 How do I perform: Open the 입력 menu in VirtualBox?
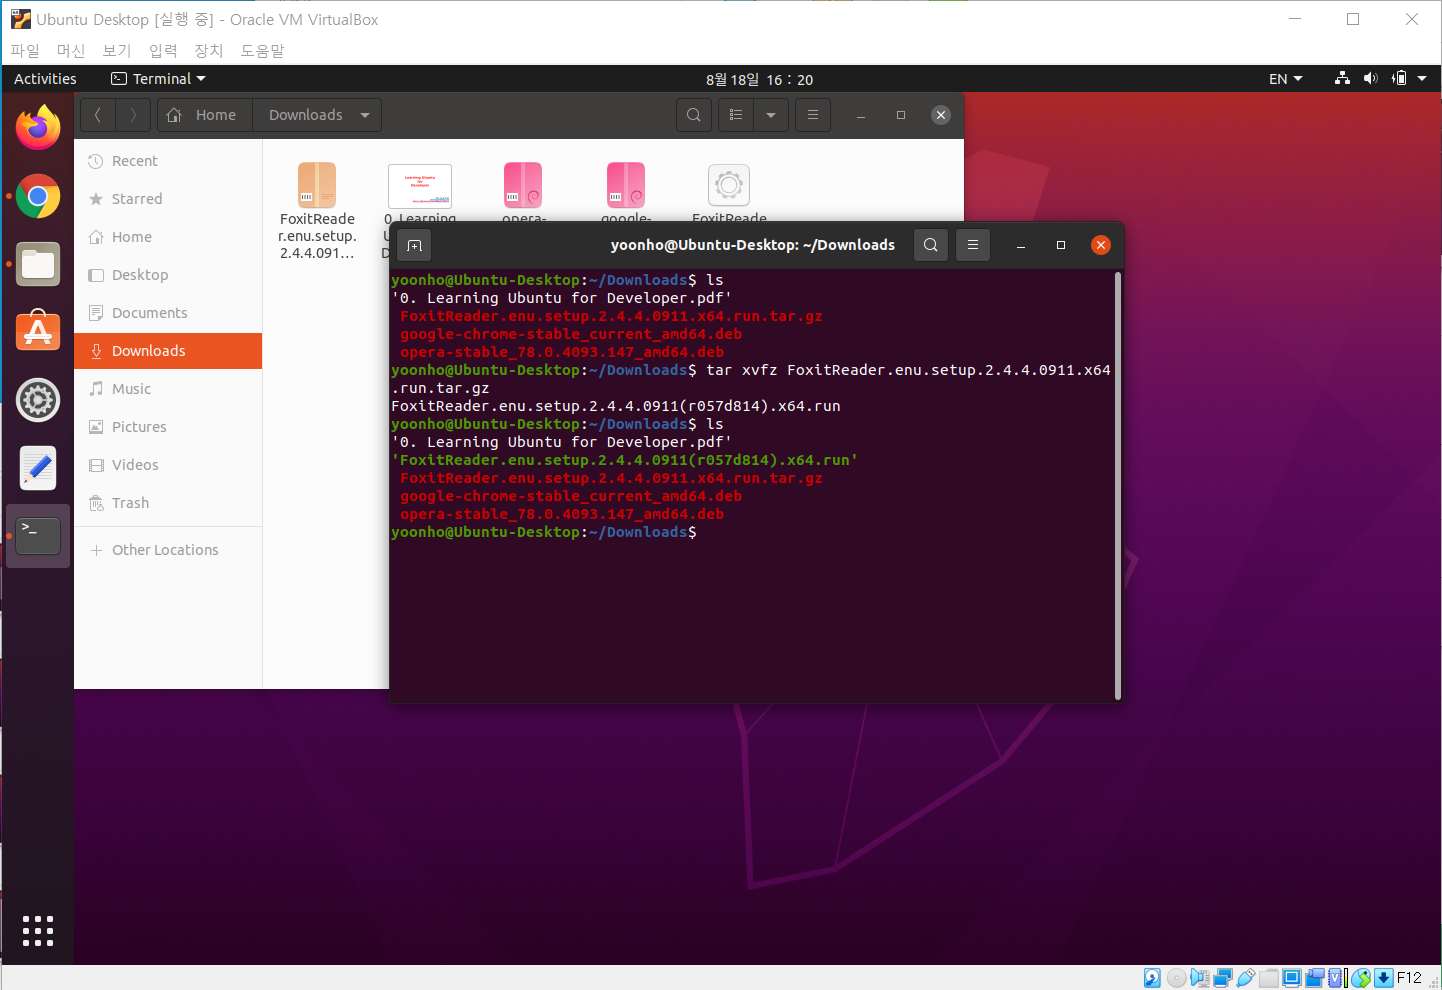163,50
